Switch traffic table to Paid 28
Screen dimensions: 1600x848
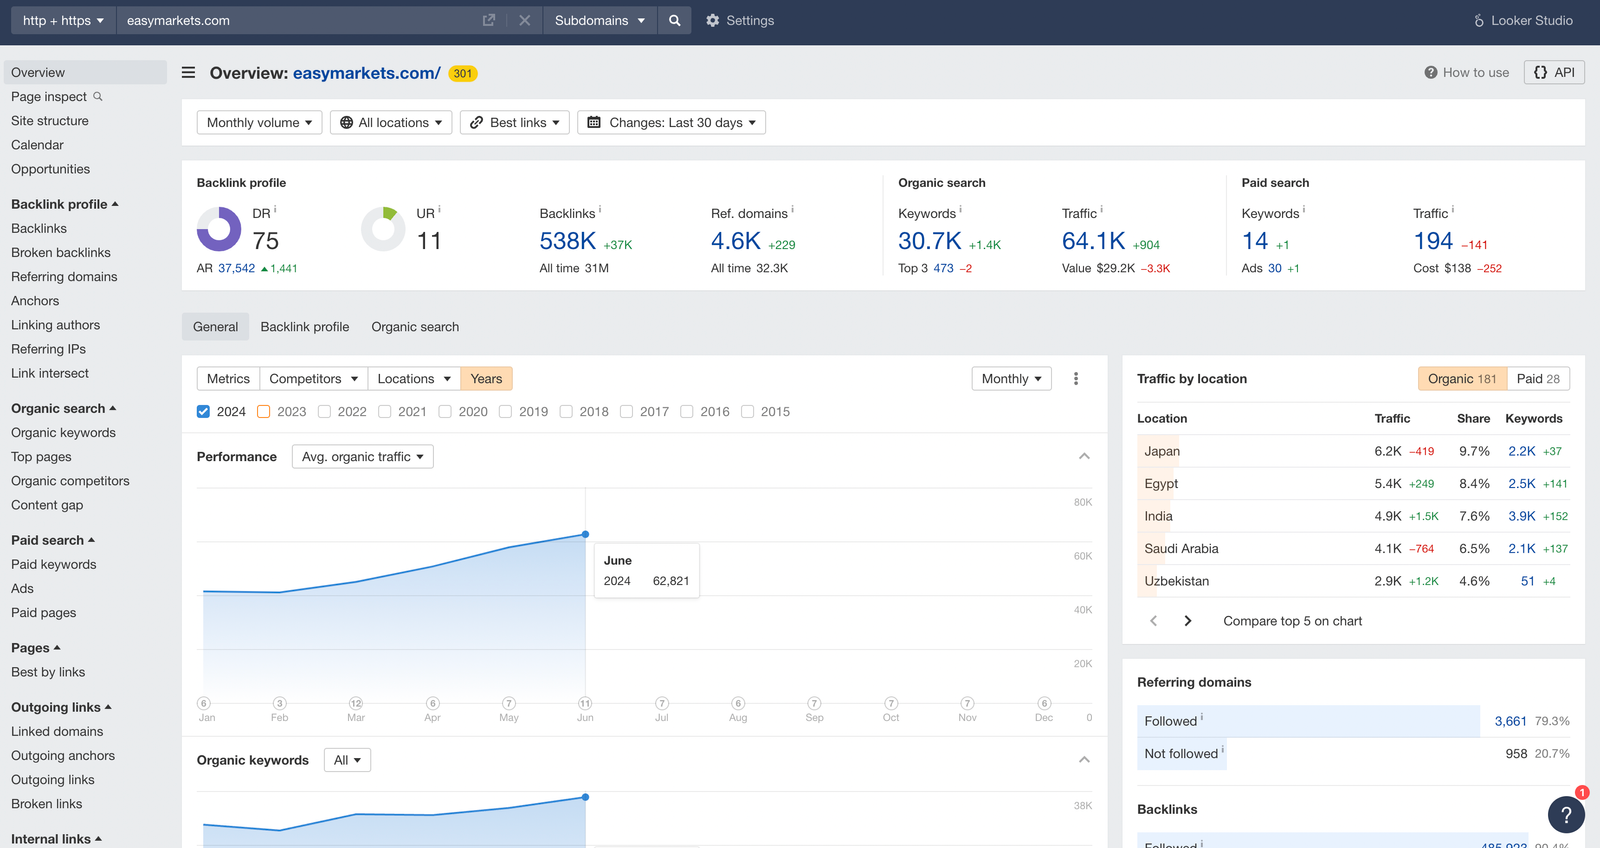point(1538,379)
